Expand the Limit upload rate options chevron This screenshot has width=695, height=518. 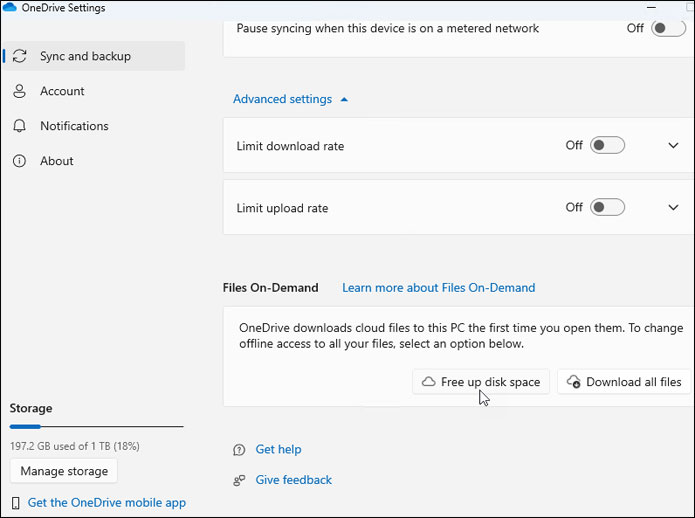coord(673,207)
